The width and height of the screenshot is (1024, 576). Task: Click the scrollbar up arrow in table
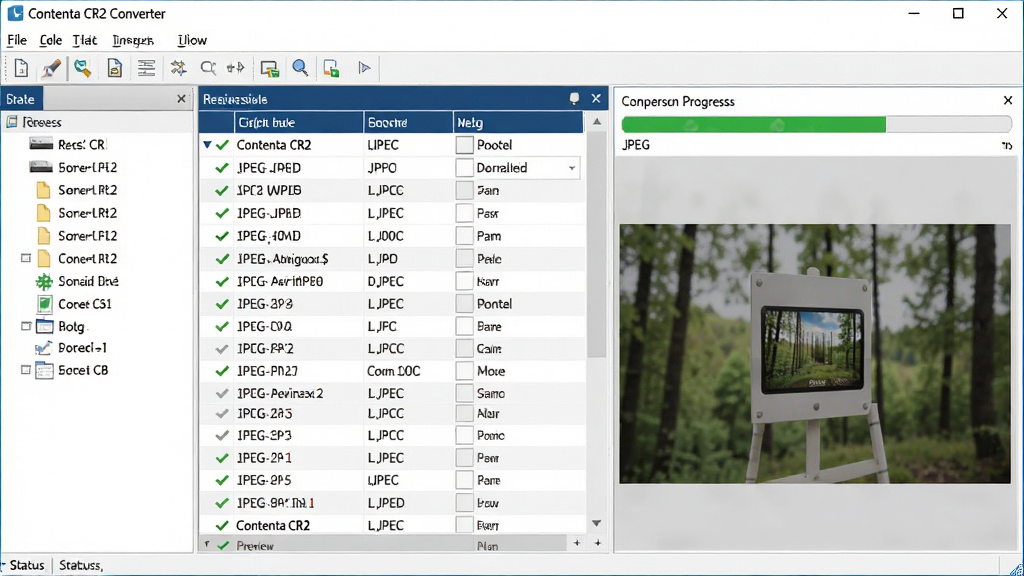tap(596, 121)
